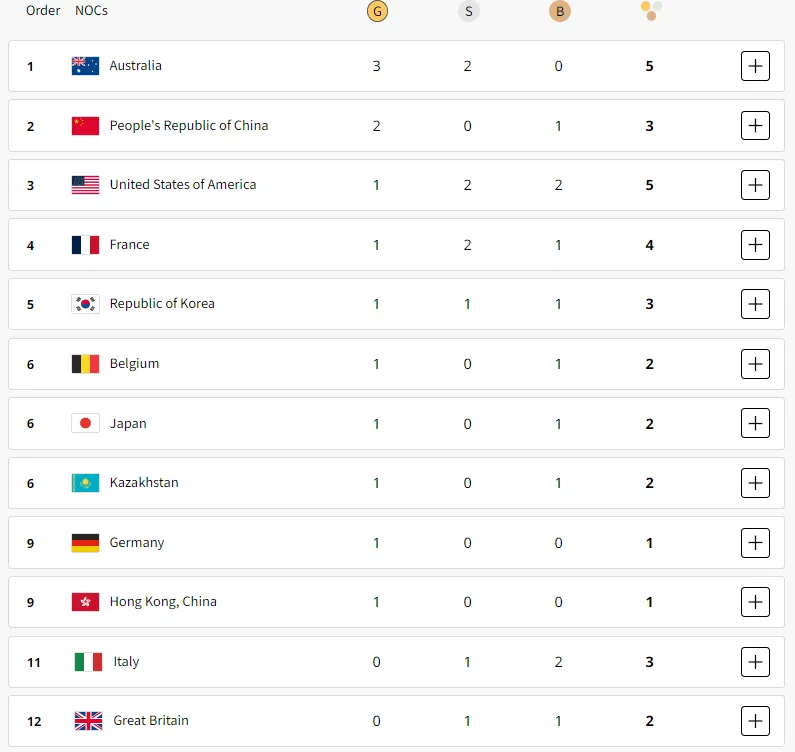
Task: Click the NOCs column header
Action: [x=91, y=11]
